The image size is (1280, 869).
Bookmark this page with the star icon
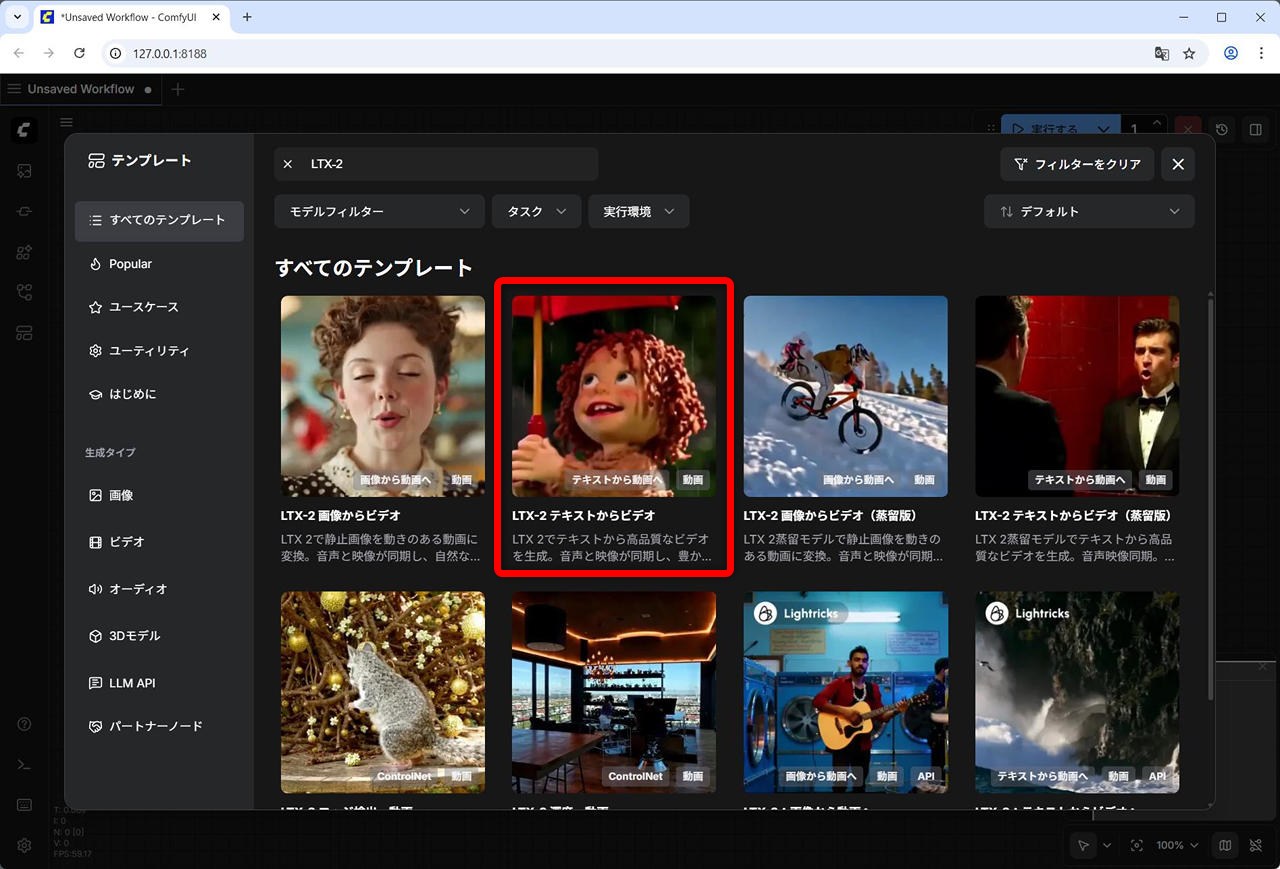(x=1189, y=53)
